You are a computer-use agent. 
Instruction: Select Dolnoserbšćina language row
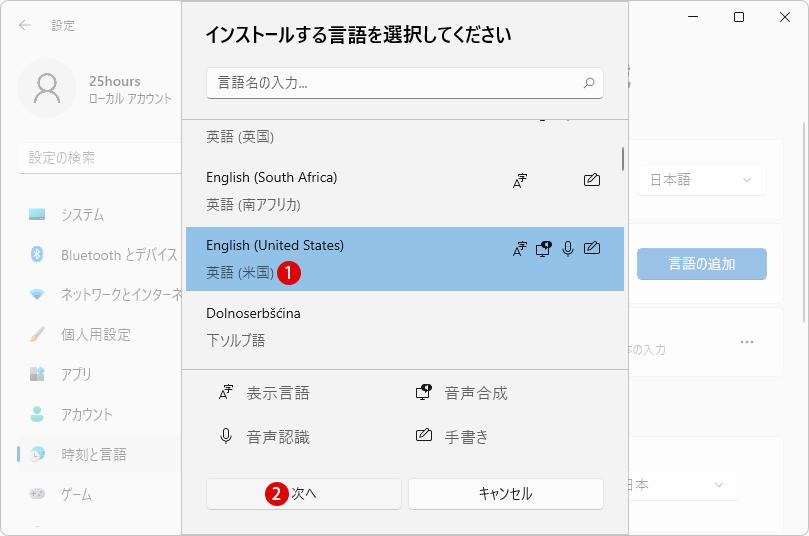[x=404, y=327]
